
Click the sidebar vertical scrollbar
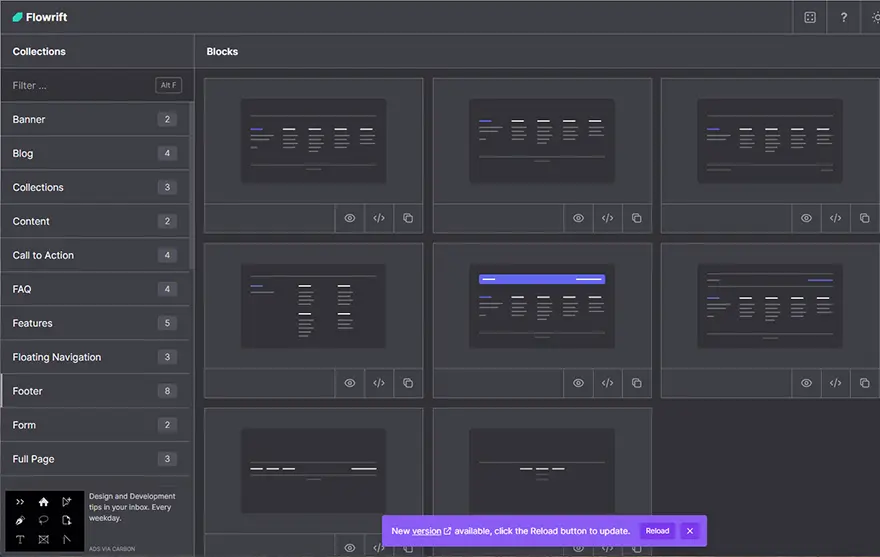click(x=191, y=185)
